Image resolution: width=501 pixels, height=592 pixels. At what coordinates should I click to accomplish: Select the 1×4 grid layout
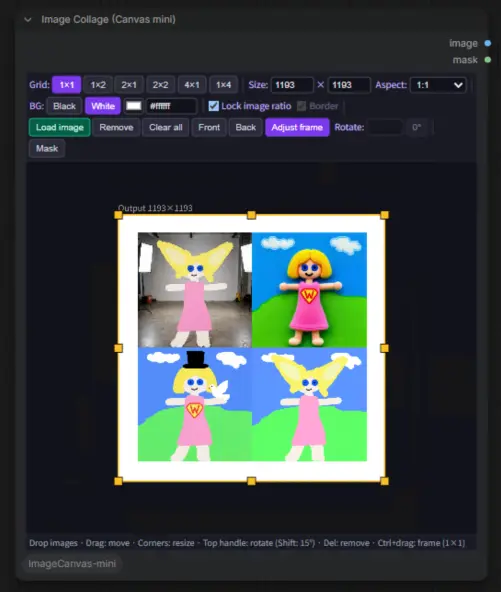224,85
